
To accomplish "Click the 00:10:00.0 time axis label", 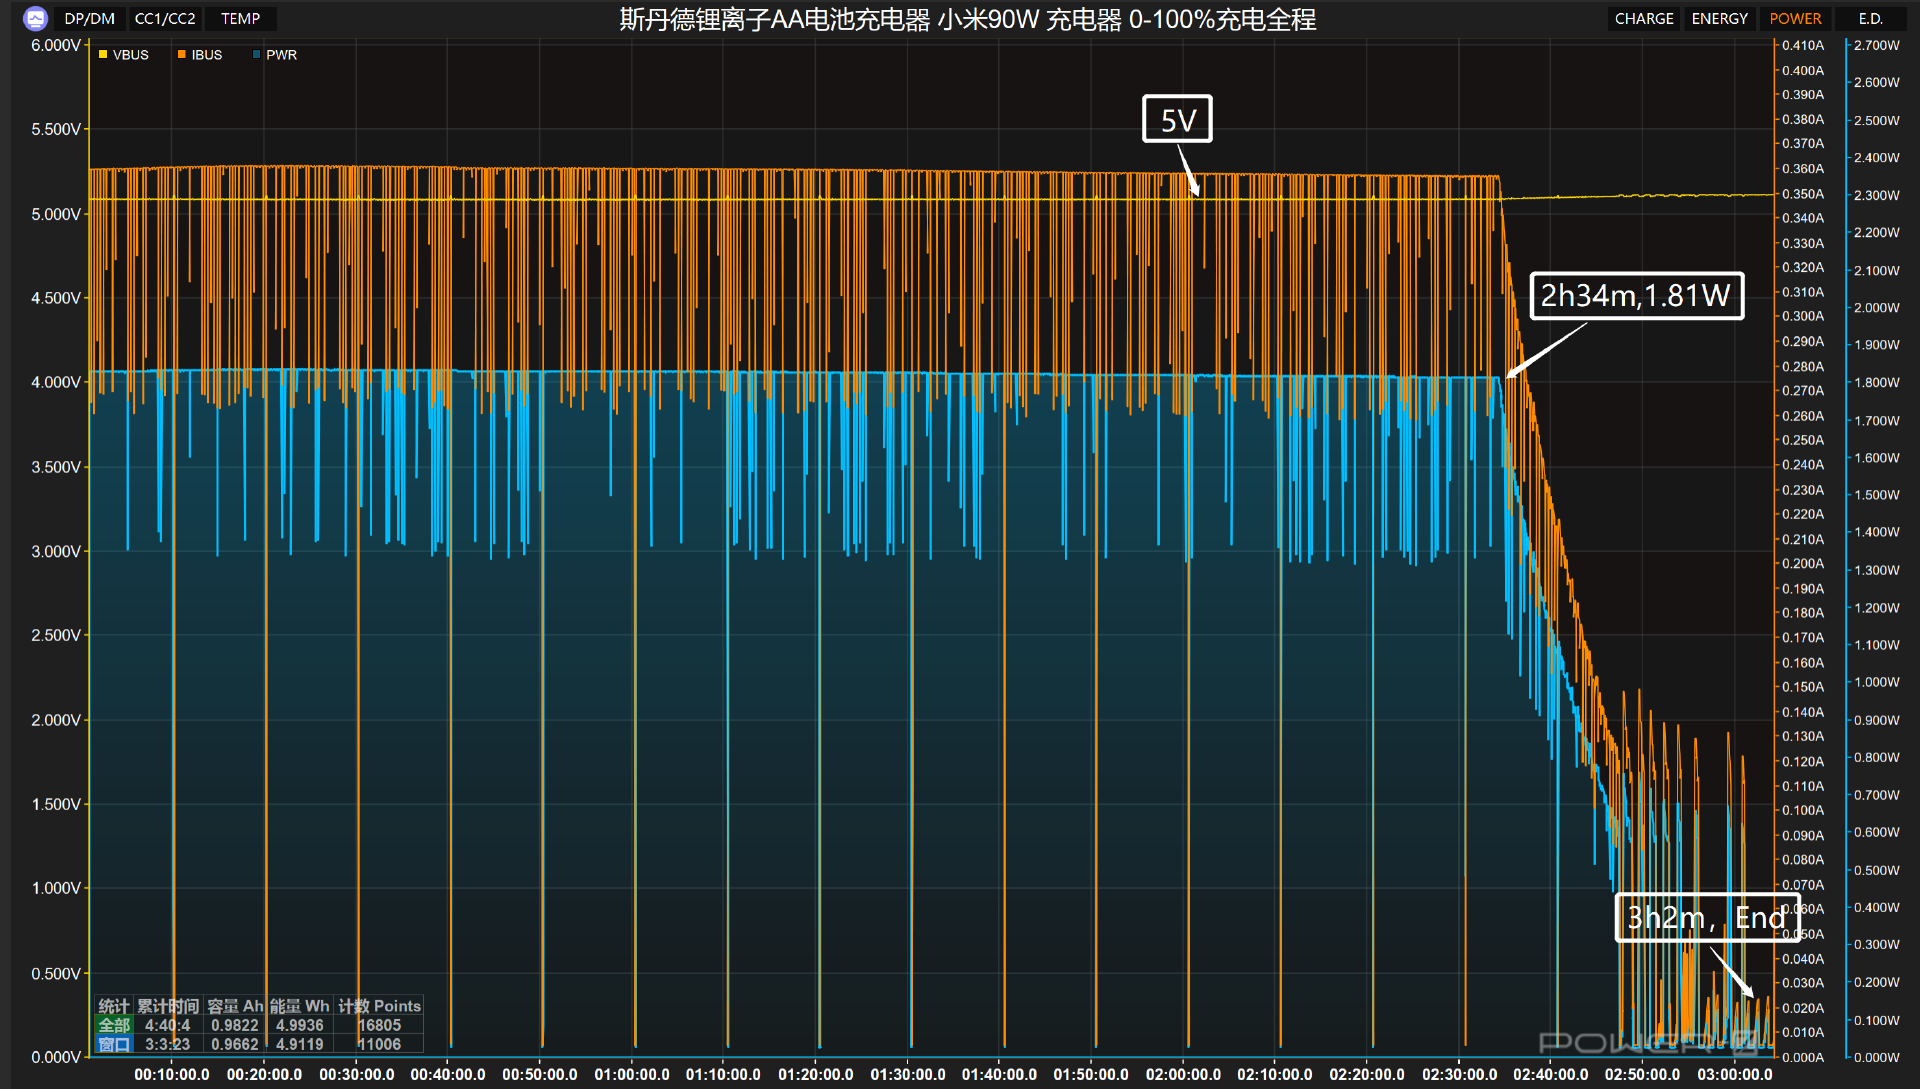I will pos(172,1075).
